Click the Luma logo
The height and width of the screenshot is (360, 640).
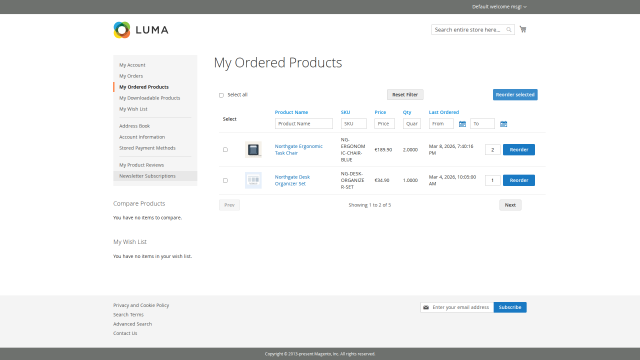141,30
